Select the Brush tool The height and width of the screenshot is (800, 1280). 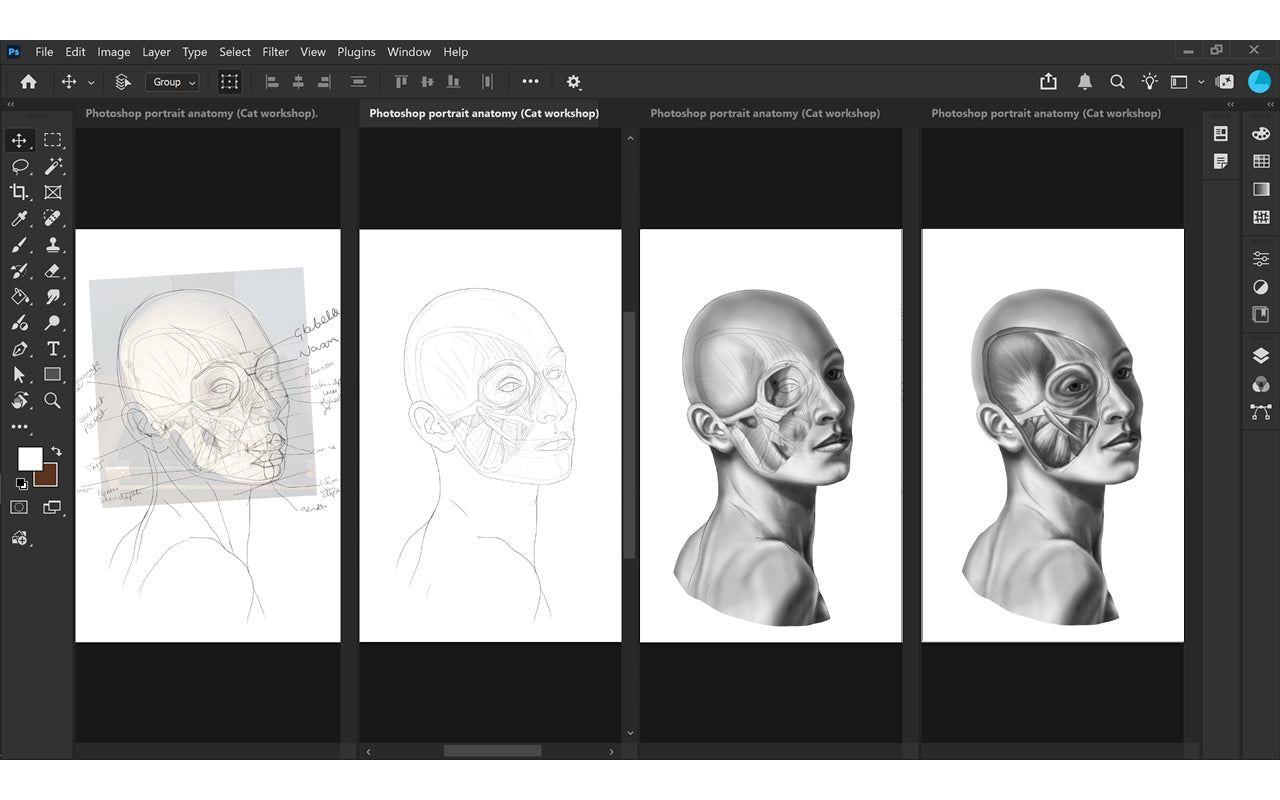pyautogui.click(x=19, y=244)
